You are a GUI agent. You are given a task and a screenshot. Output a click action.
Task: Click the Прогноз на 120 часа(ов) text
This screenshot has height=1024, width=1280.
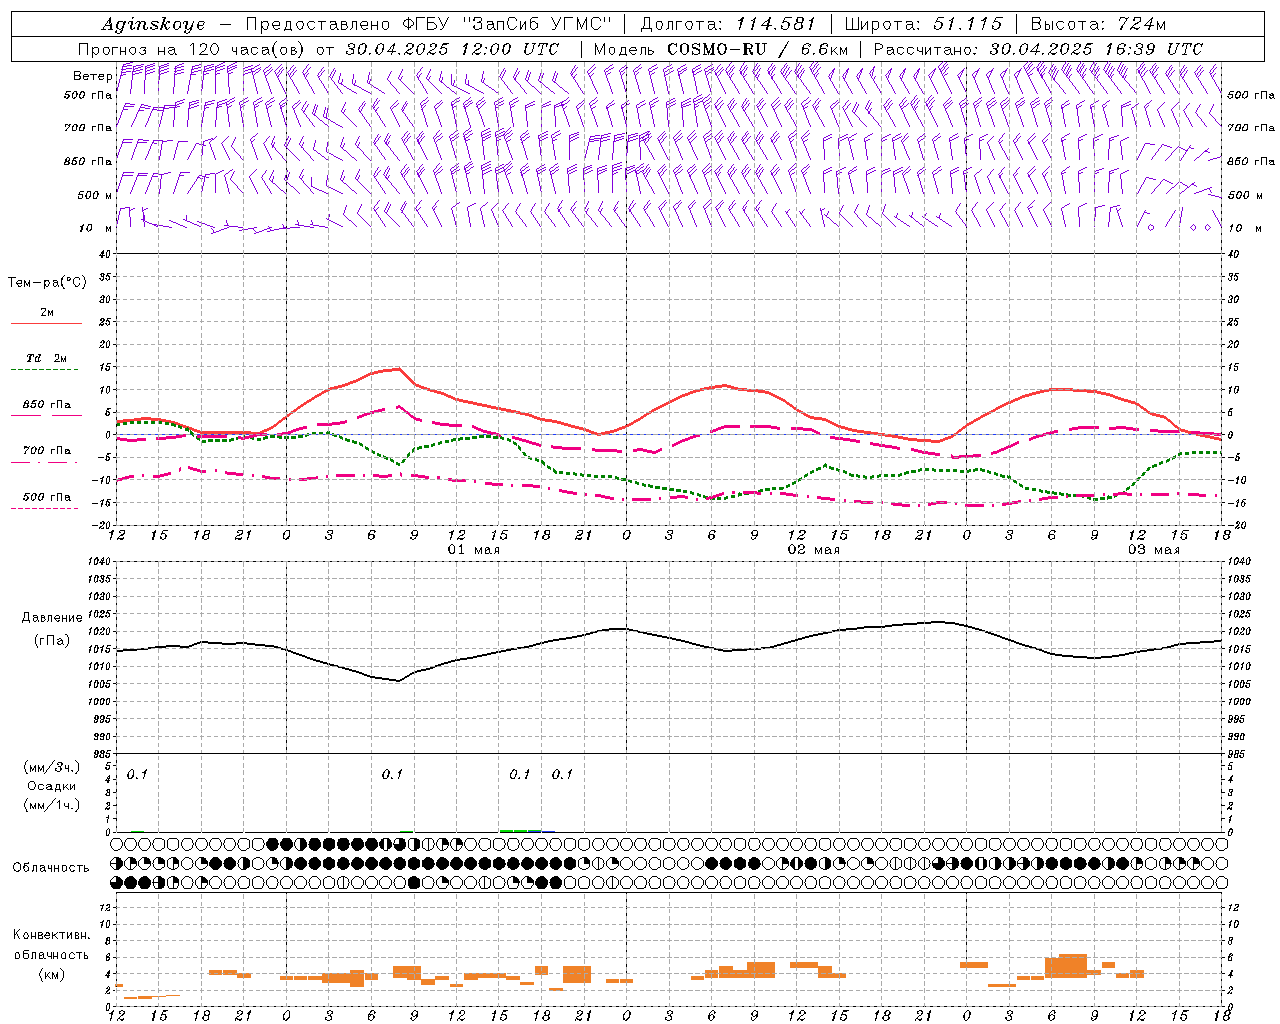coord(193,49)
